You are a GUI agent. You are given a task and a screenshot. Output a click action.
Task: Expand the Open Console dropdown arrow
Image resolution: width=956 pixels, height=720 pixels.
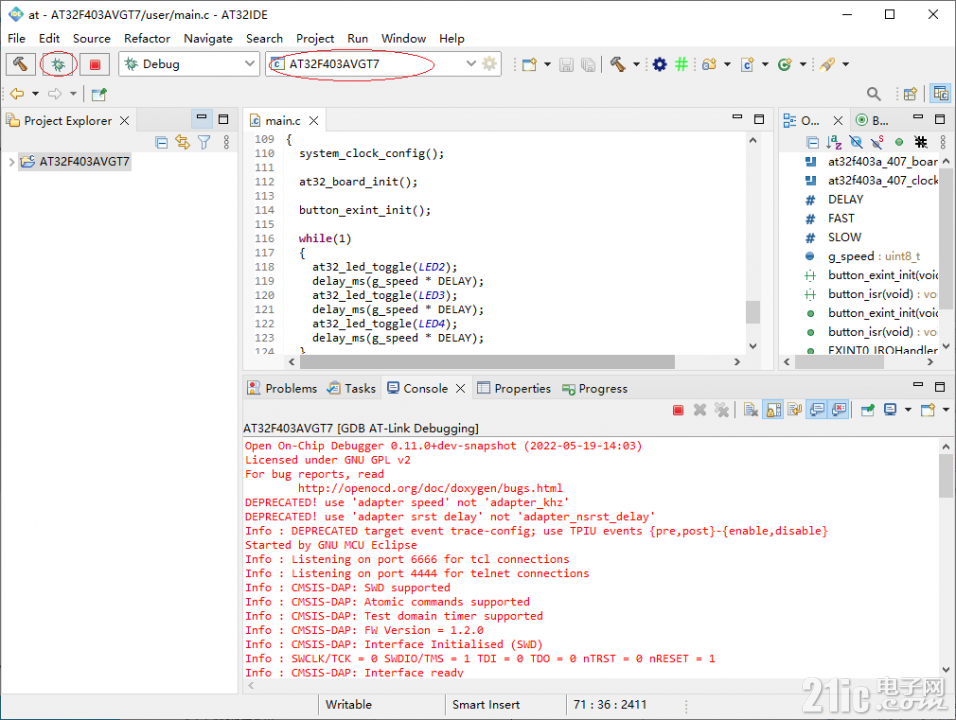point(946,410)
